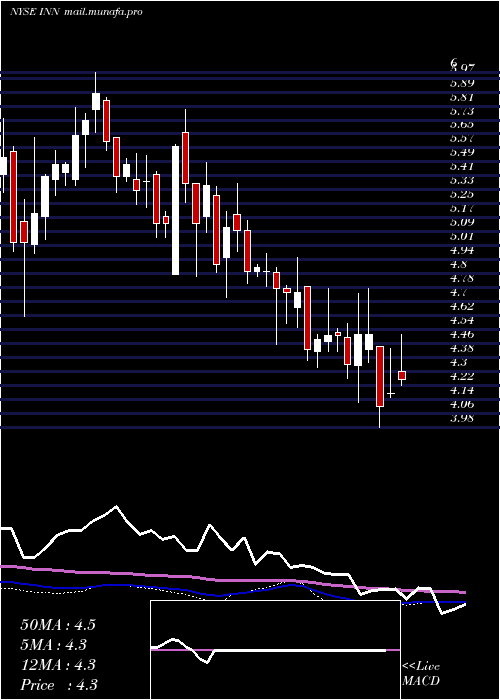Select the 5.81 price axis label
500x700 pixels.
(x=462, y=97)
